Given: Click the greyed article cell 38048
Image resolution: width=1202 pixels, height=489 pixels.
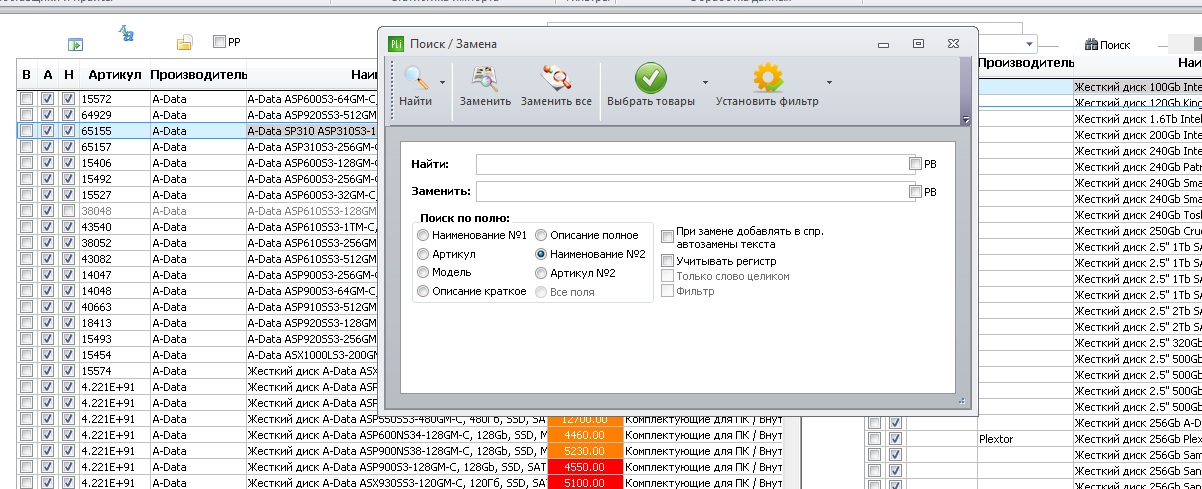Looking at the screenshot, I should (x=113, y=211).
